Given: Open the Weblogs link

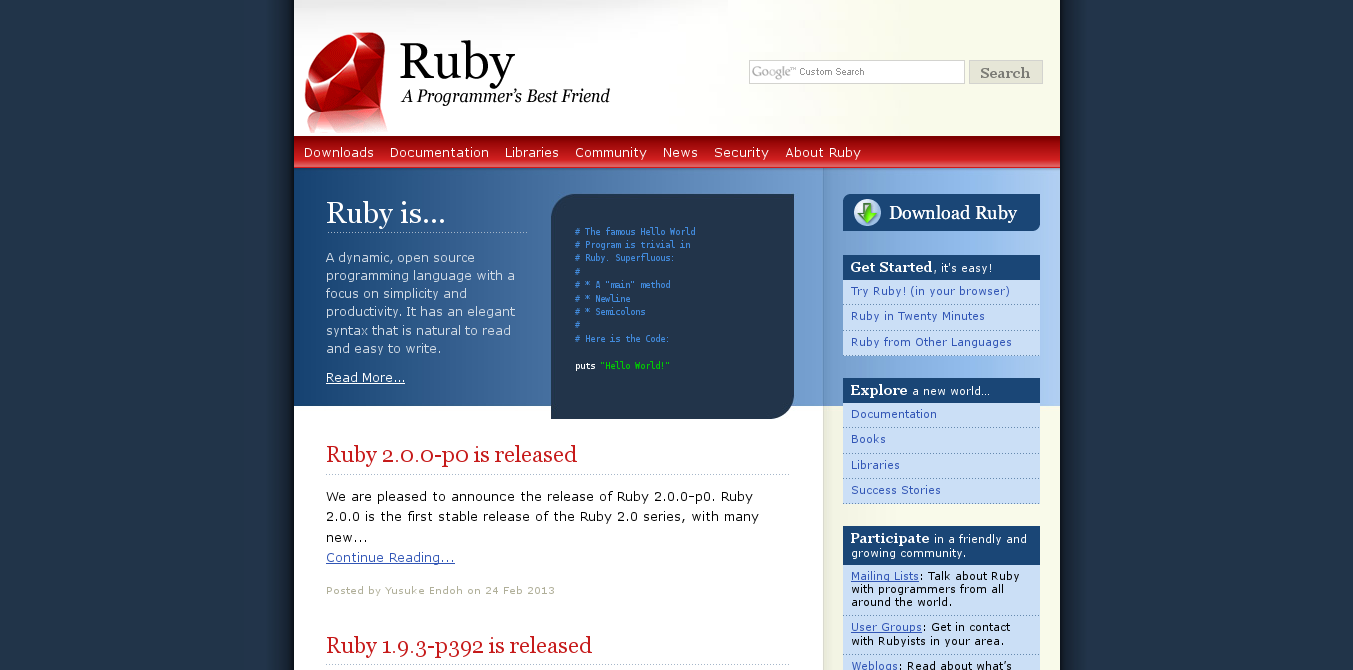Looking at the screenshot, I should [x=874, y=665].
